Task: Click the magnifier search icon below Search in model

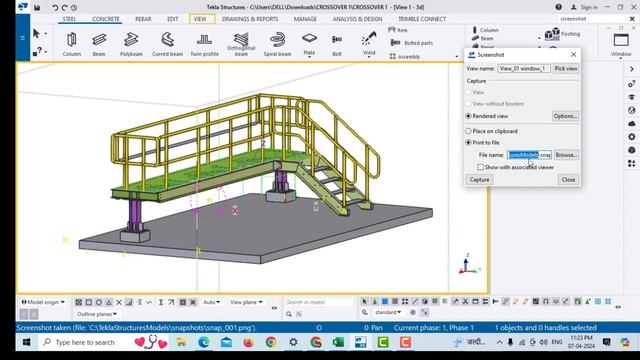Action: pos(289,314)
